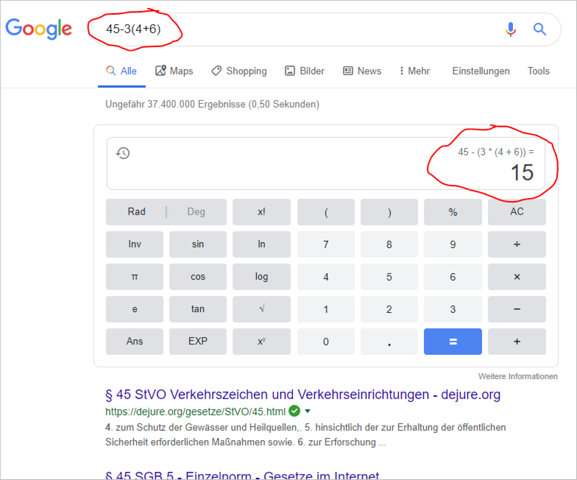Toggle the Inv inverse functions key
577x480 pixels.
pos(135,244)
